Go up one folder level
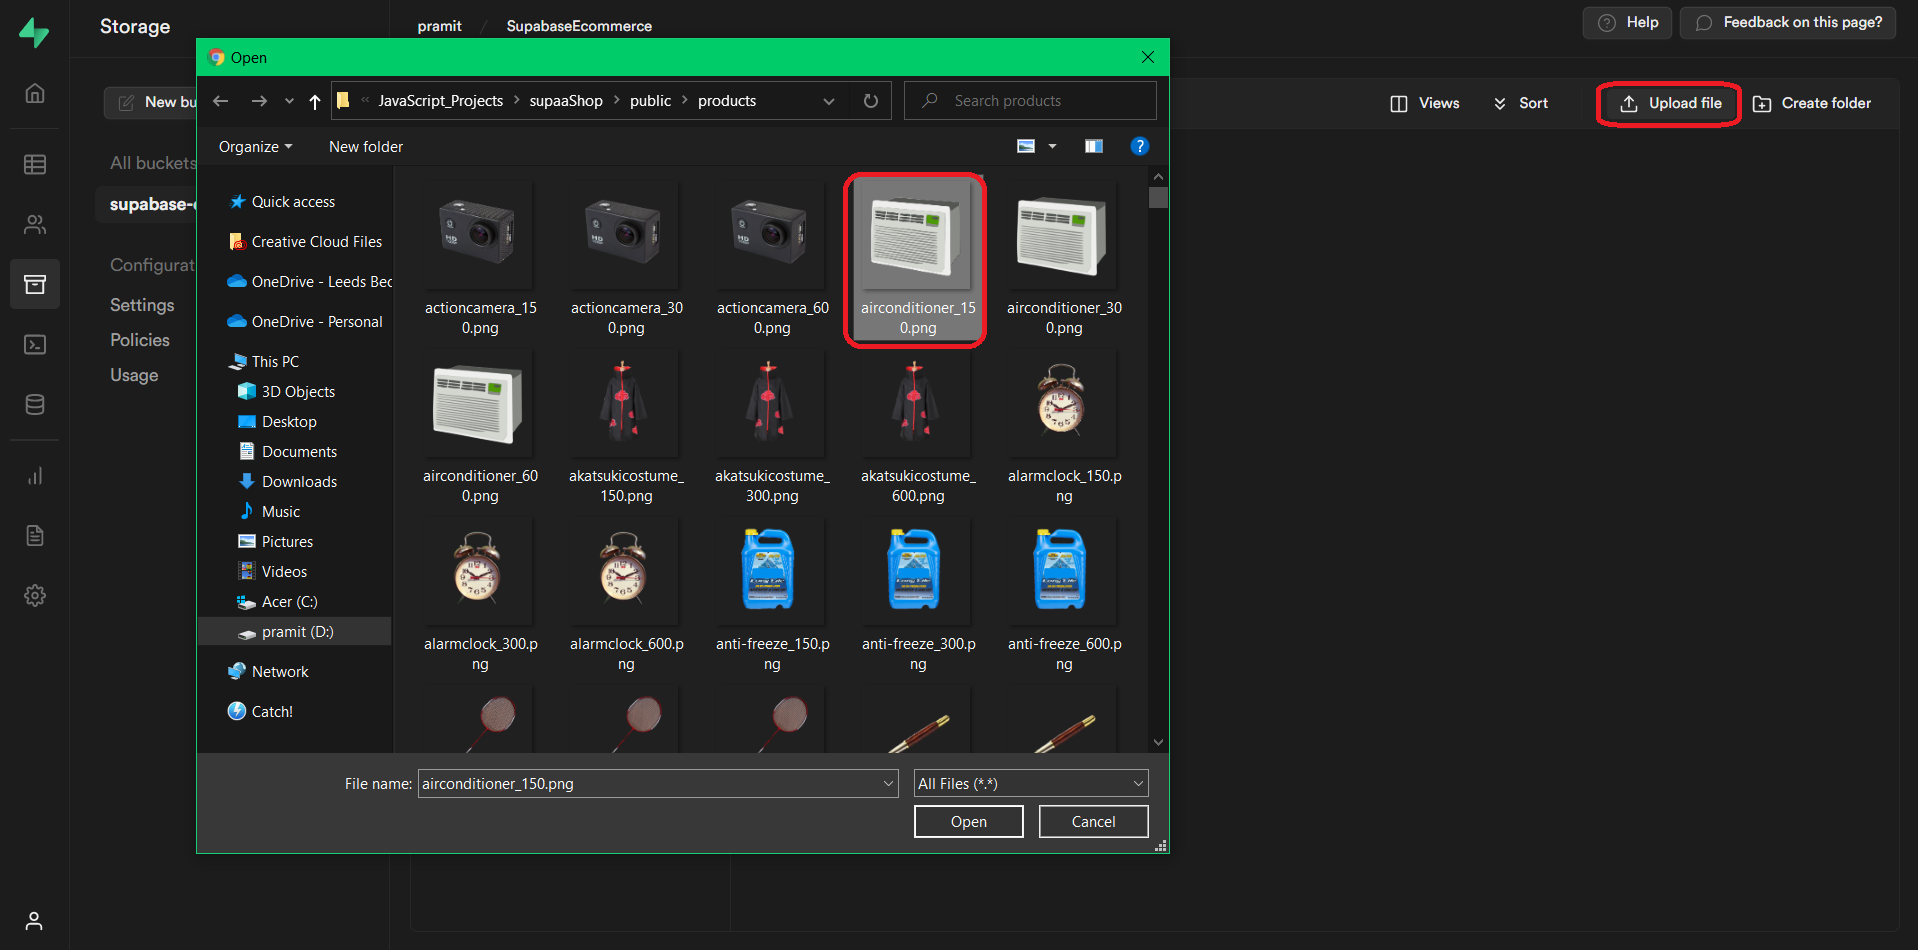Viewport: 1918px width, 950px height. [x=315, y=101]
